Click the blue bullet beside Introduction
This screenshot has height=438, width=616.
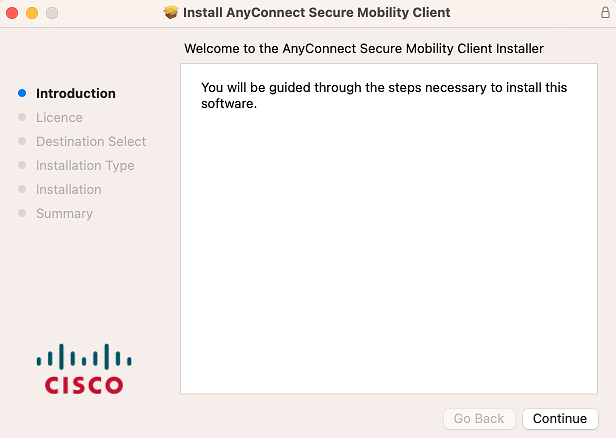[22, 93]
